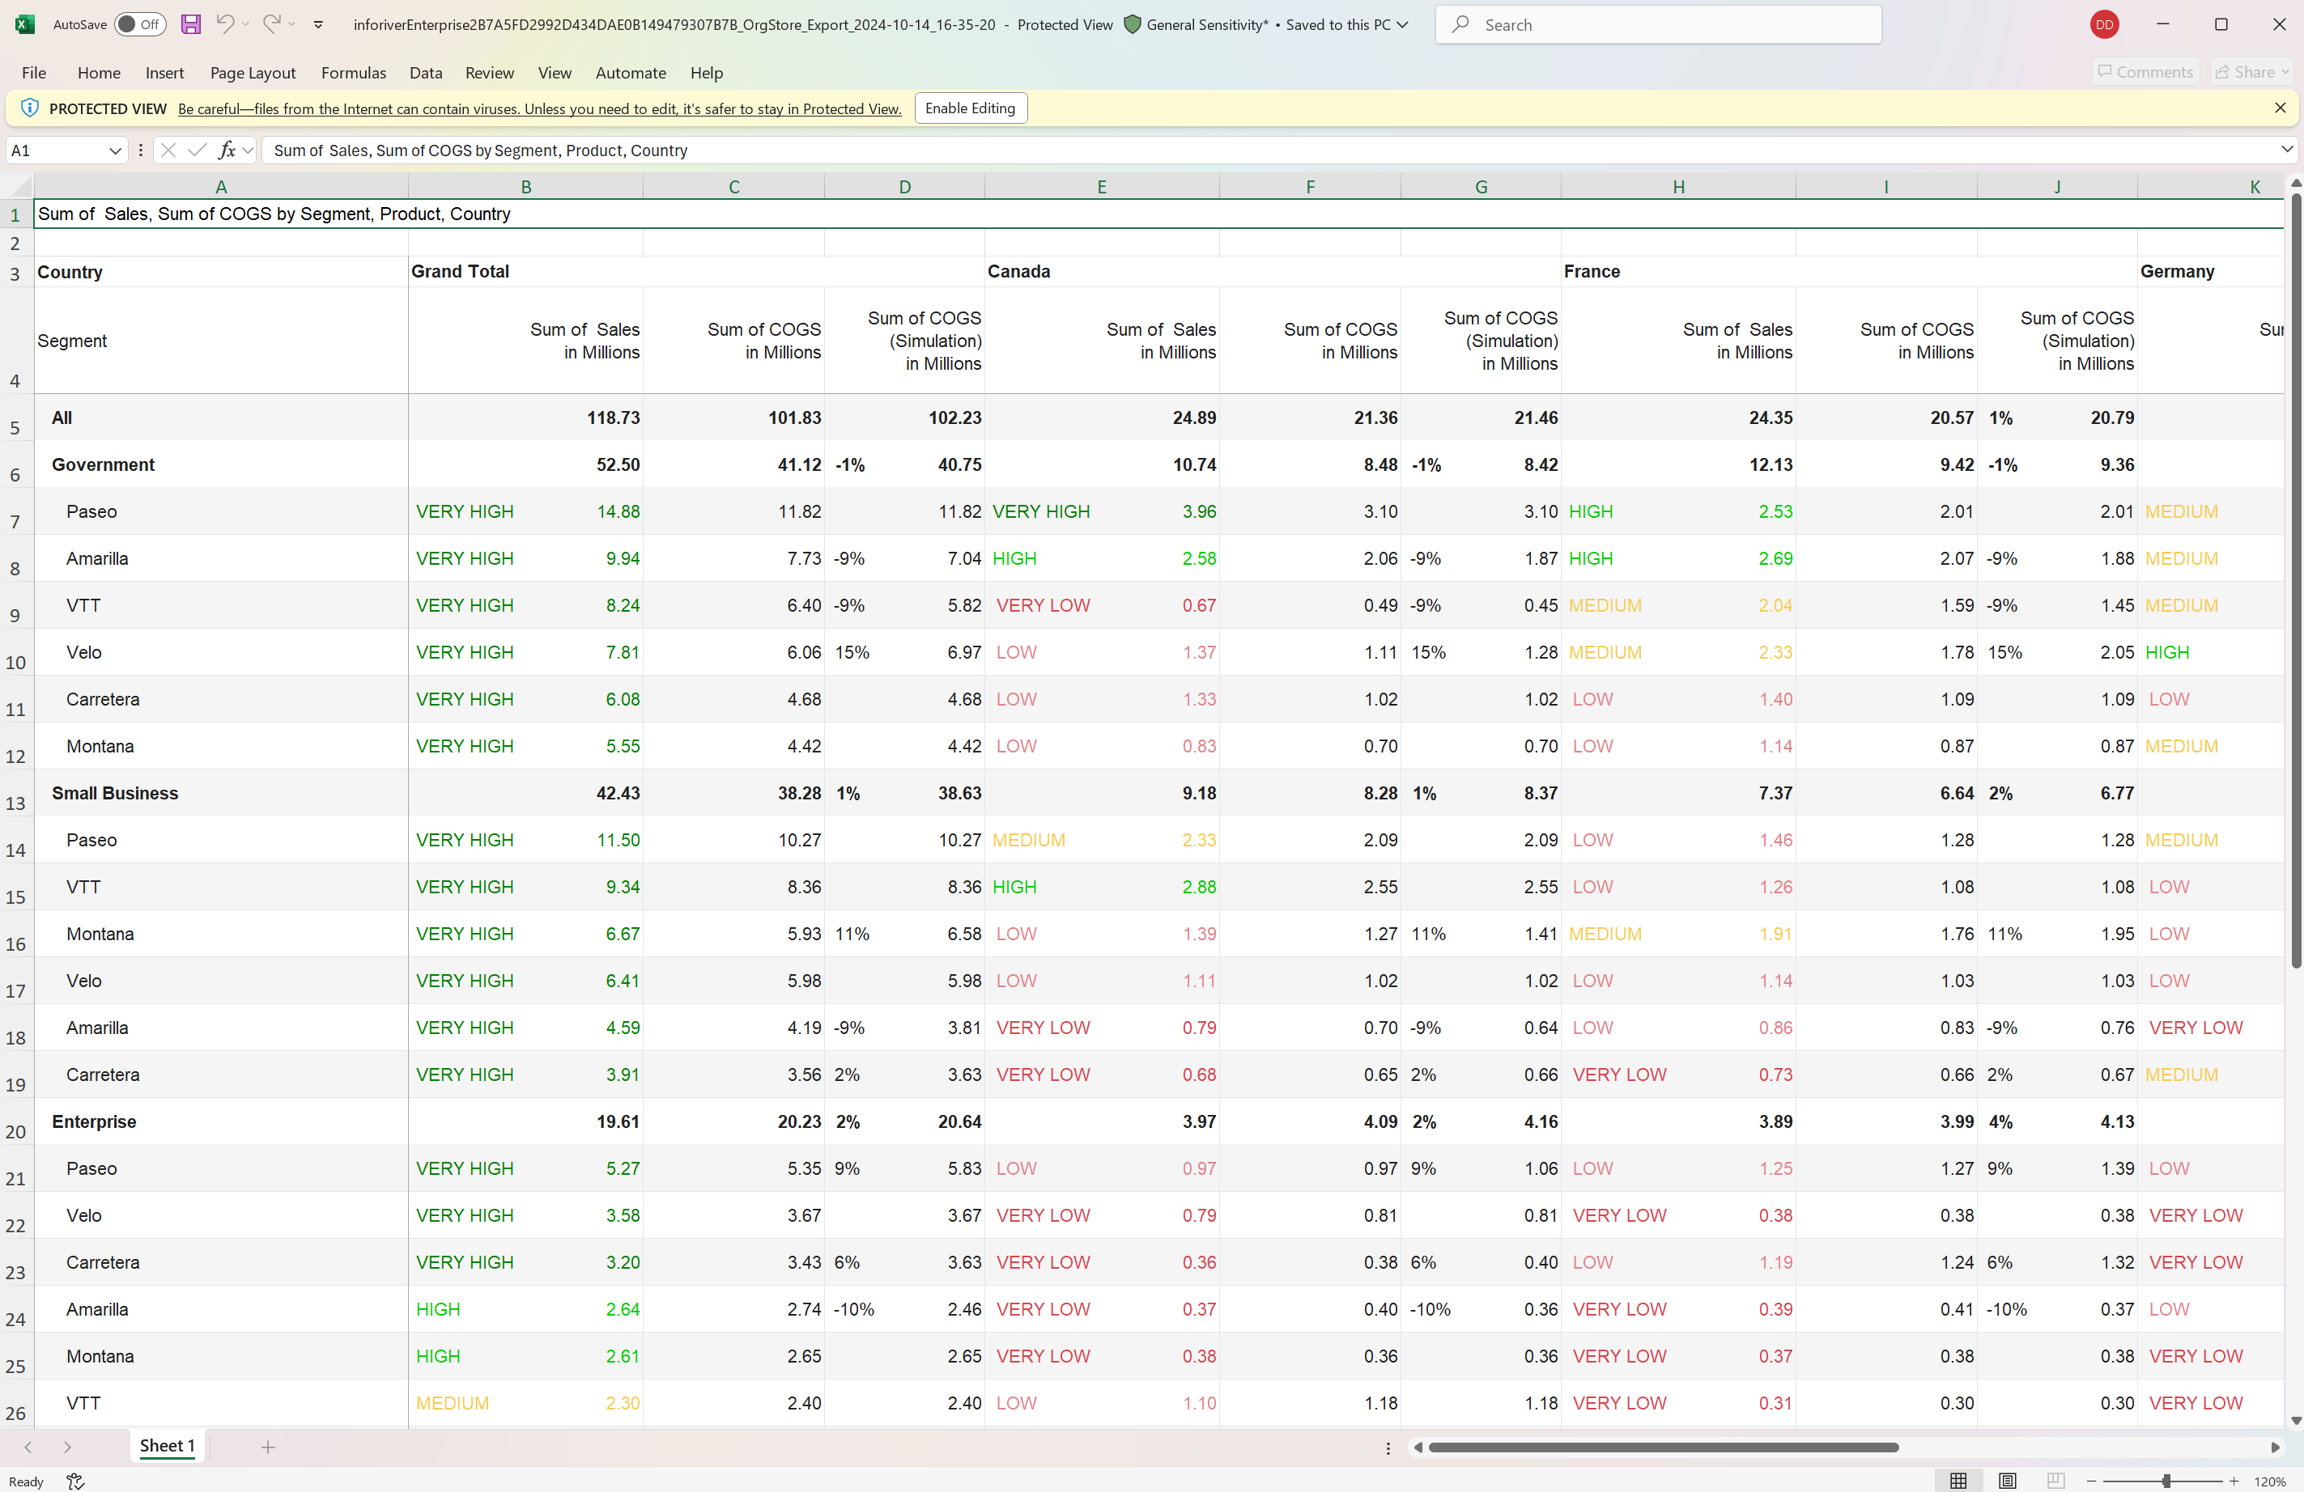Click the zoom slider handle

pos(2166,1481)
